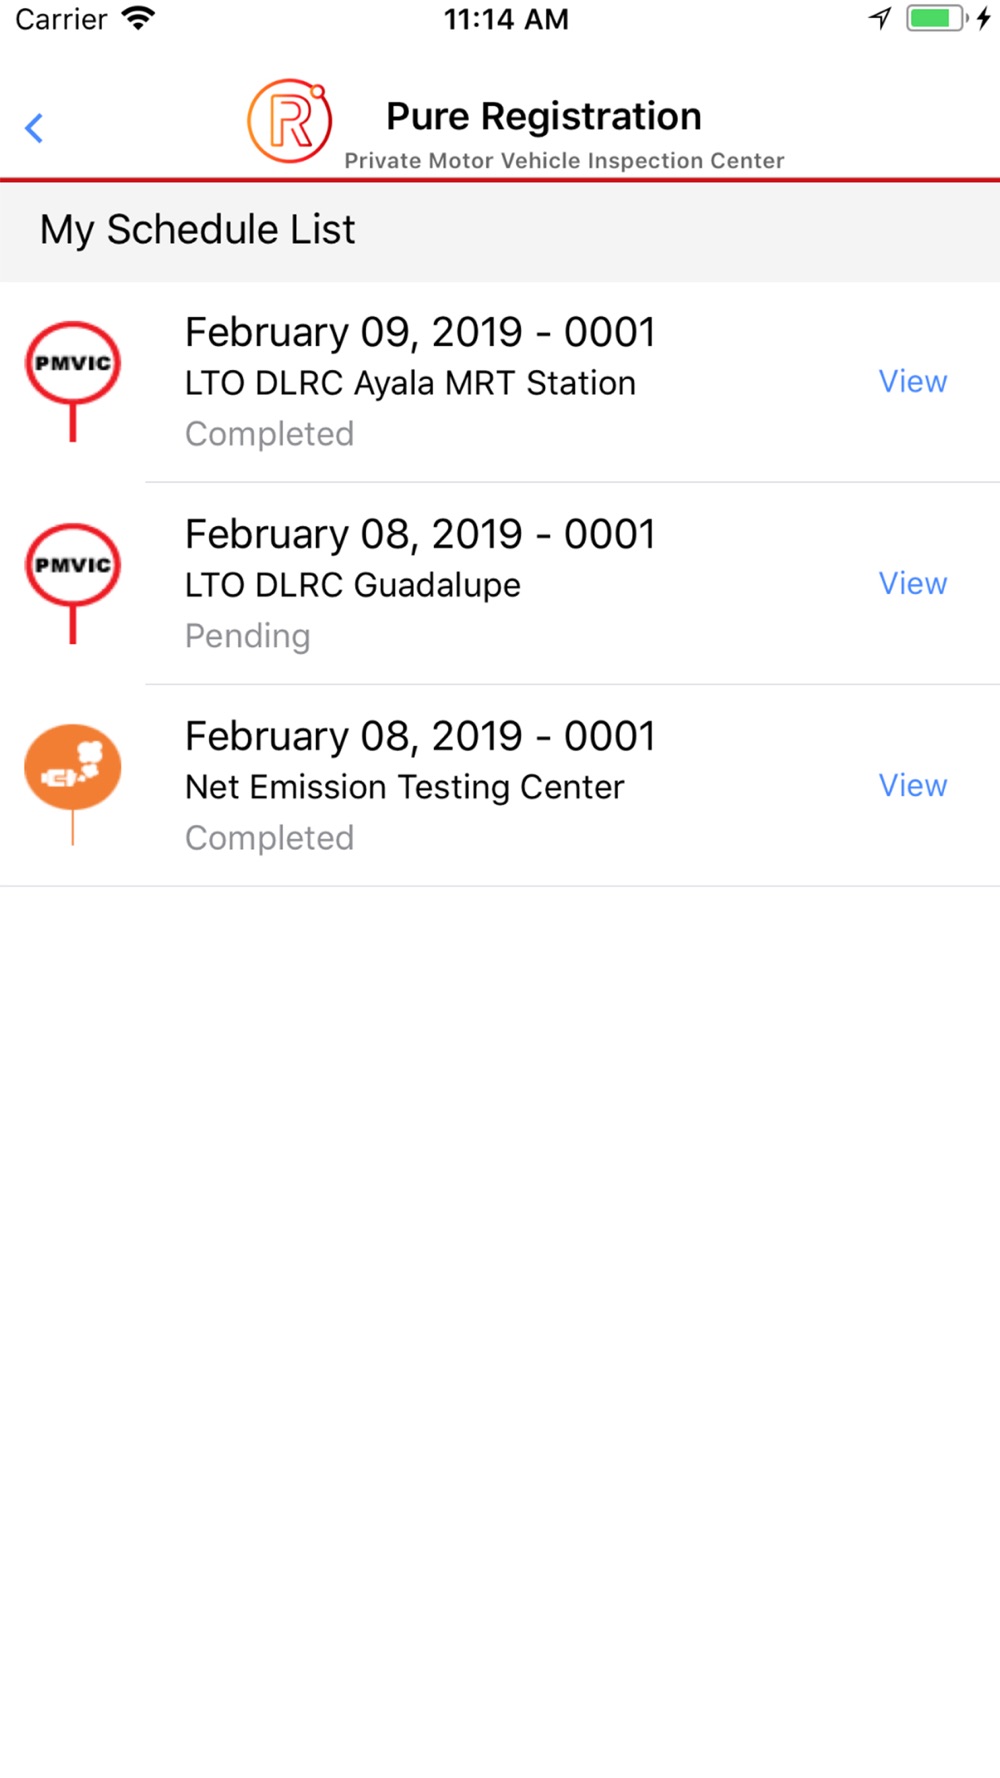Viewport: 1000px width, 1778px height.
Task: Select the Net Emission Testing Center name
Action: (404, 788)
